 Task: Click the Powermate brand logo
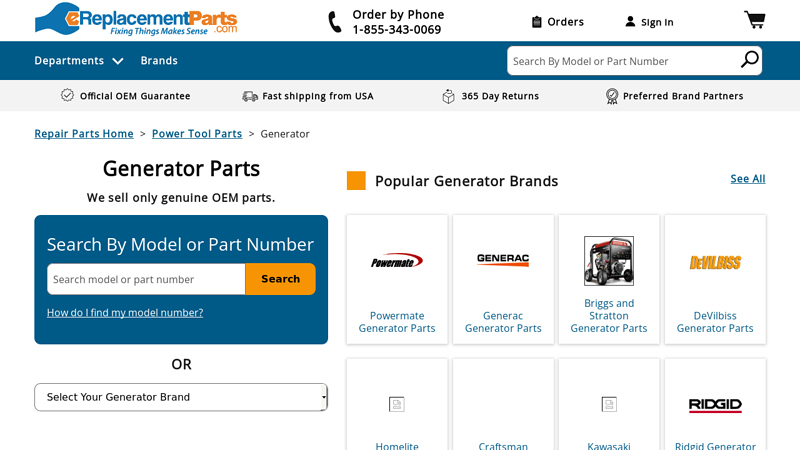point(397,261)
